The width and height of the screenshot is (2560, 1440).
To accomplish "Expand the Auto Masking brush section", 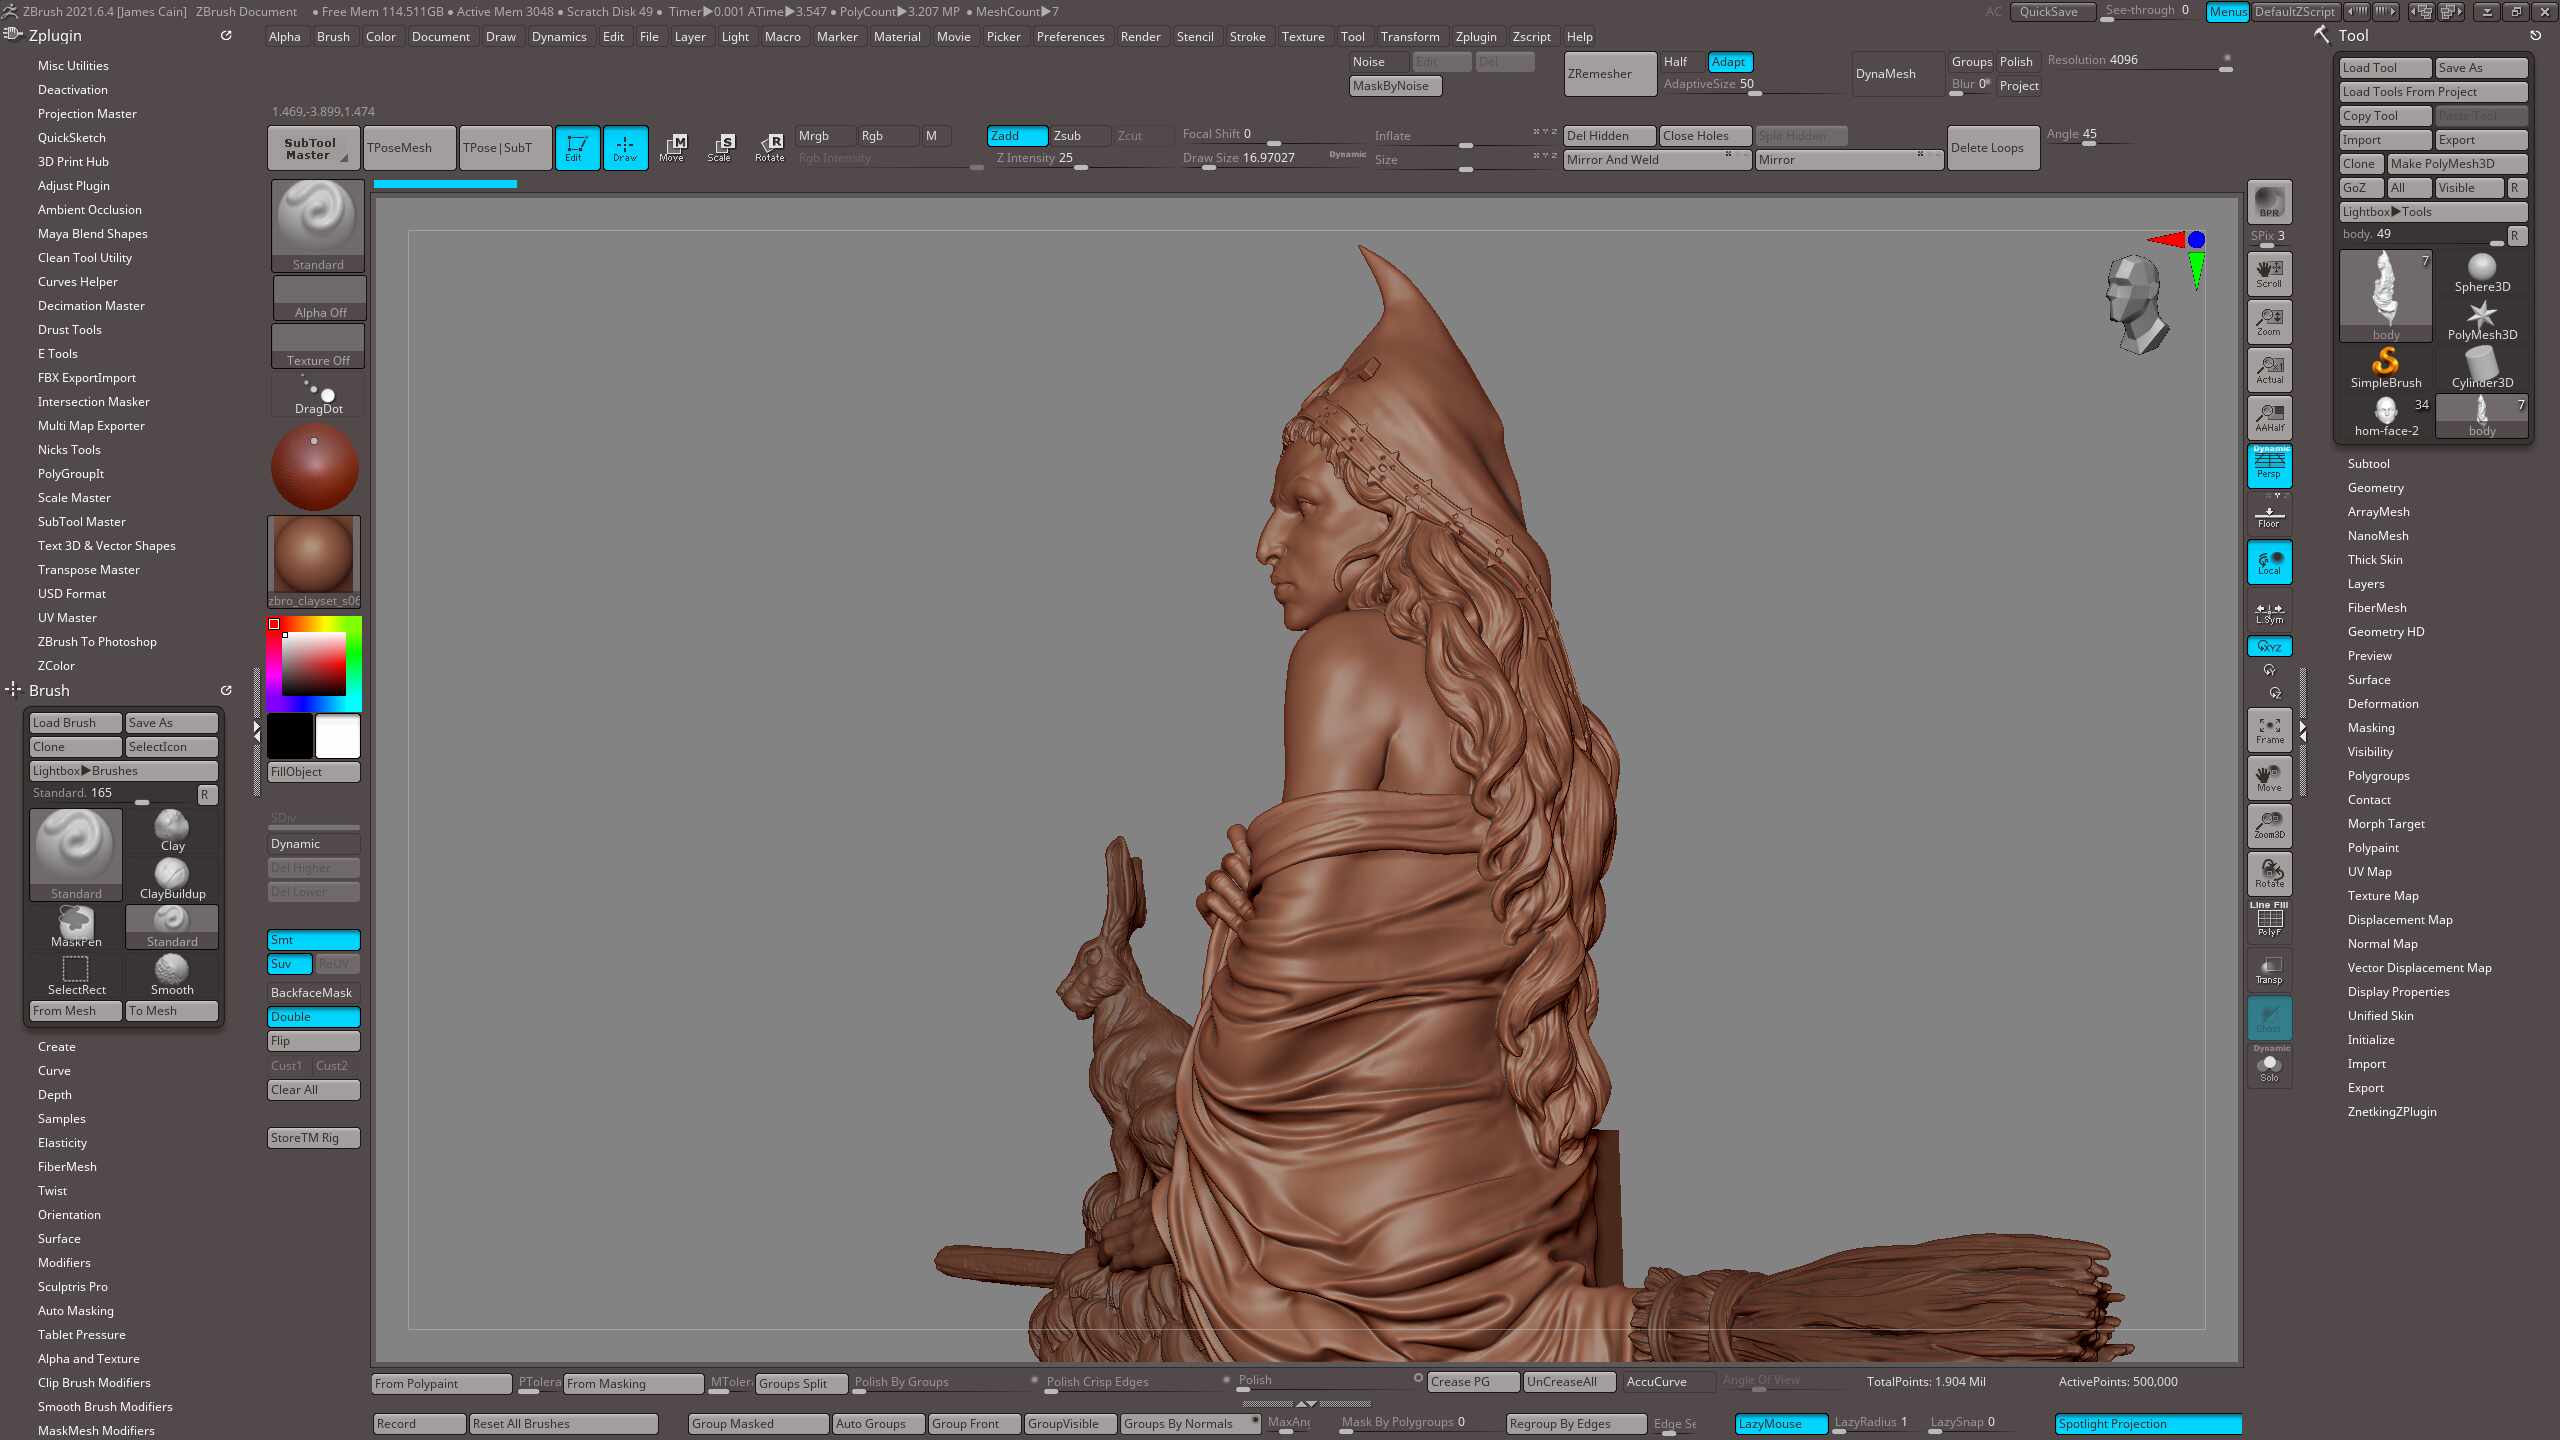I will pos(76,1311).
